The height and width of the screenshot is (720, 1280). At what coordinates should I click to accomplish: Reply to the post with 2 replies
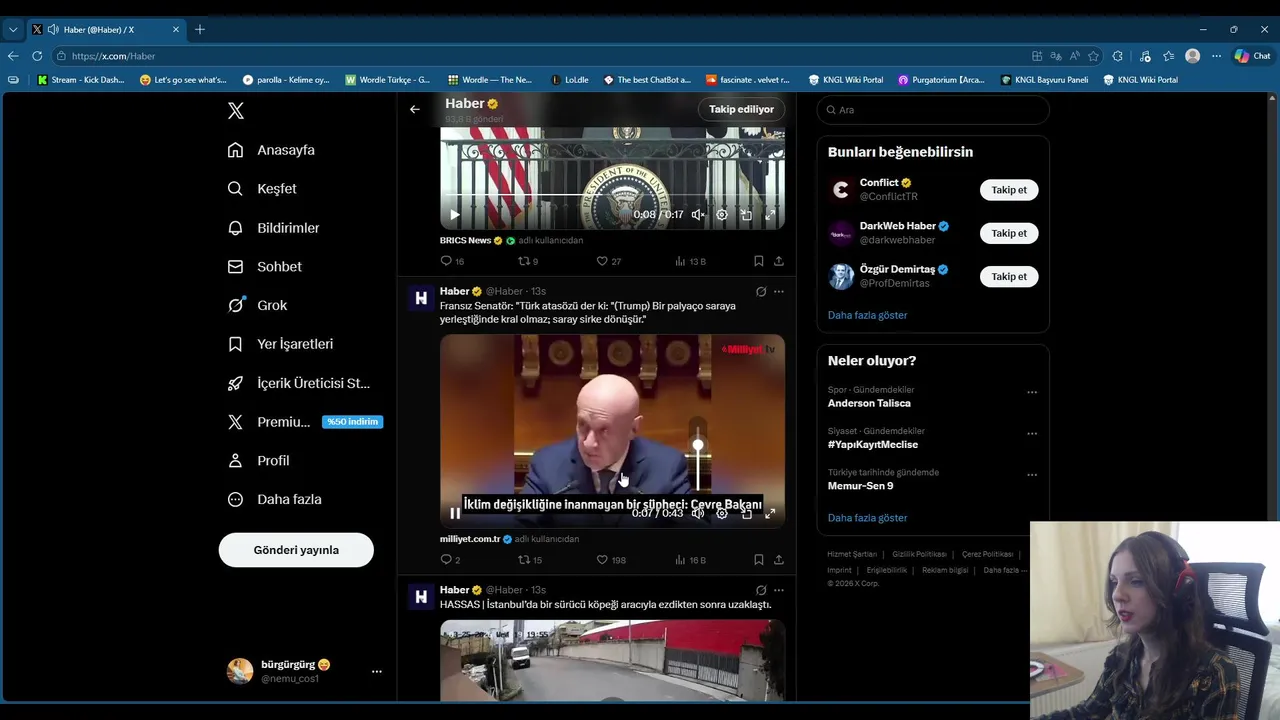point(450,560)
